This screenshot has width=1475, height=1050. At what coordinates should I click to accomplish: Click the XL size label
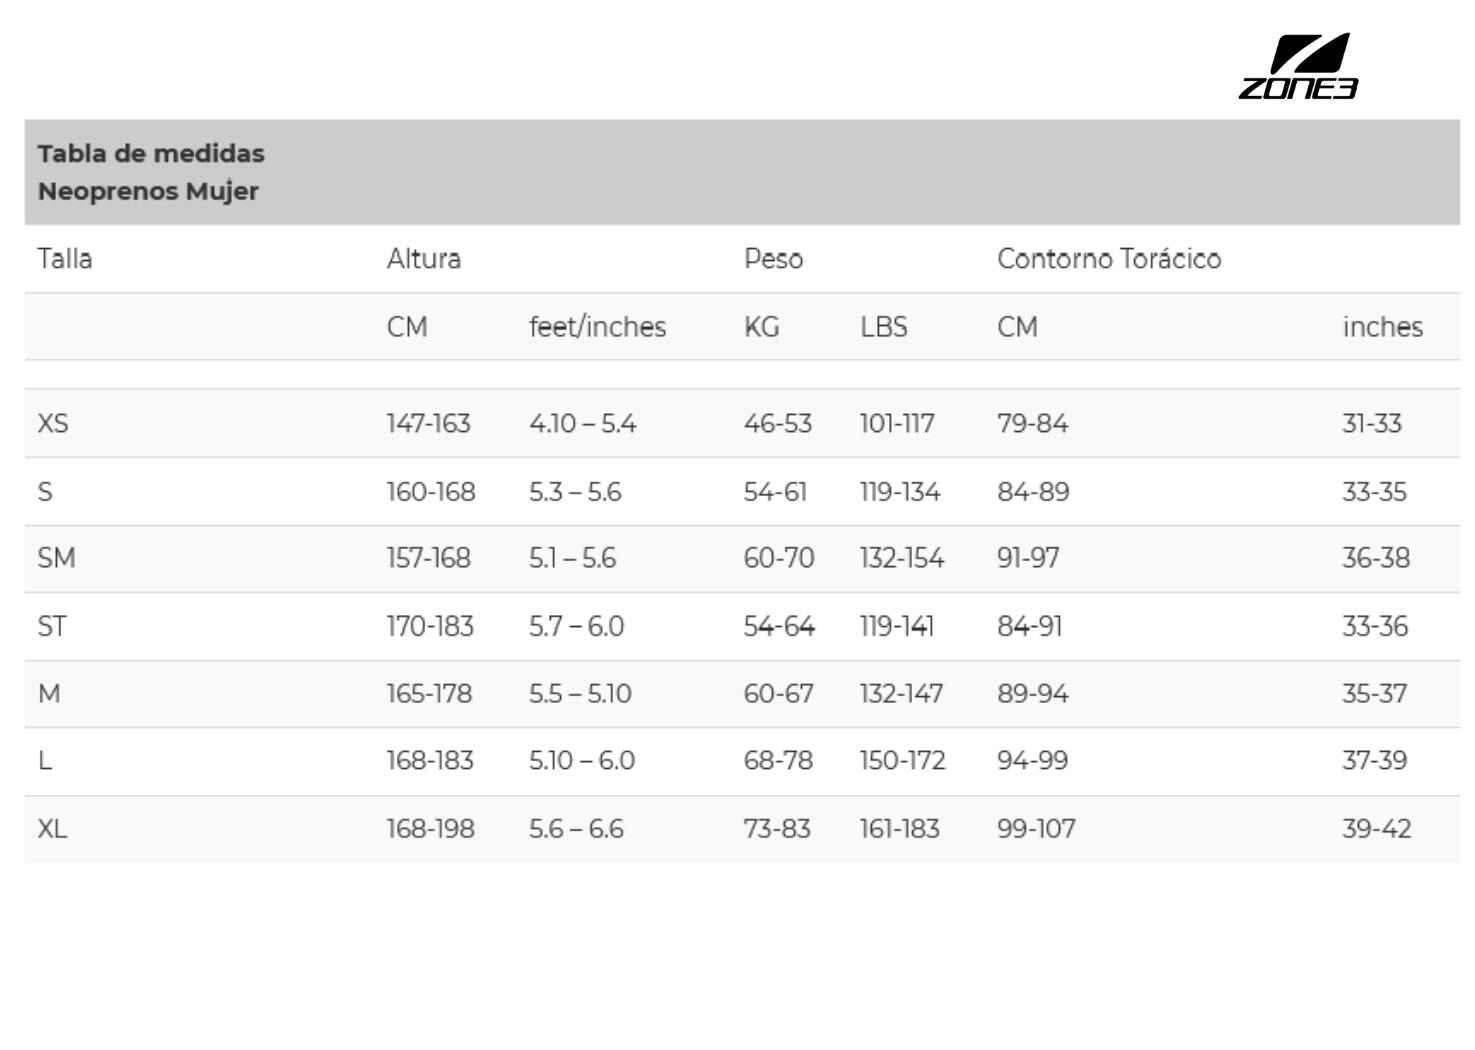(x=52, y=829)
